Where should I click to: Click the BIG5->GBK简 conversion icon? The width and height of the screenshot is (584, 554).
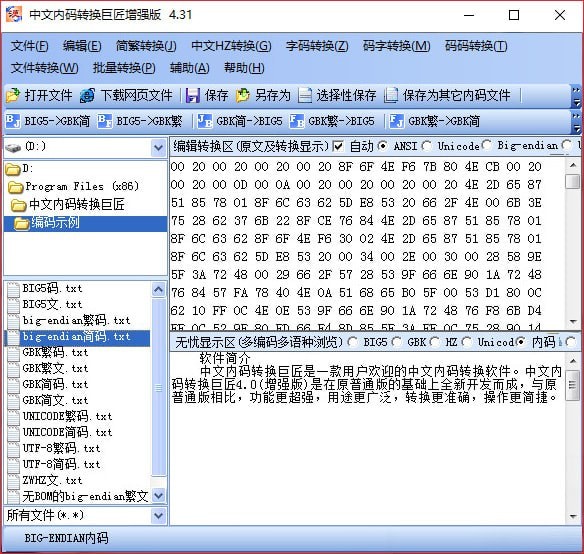pos(13,121)
